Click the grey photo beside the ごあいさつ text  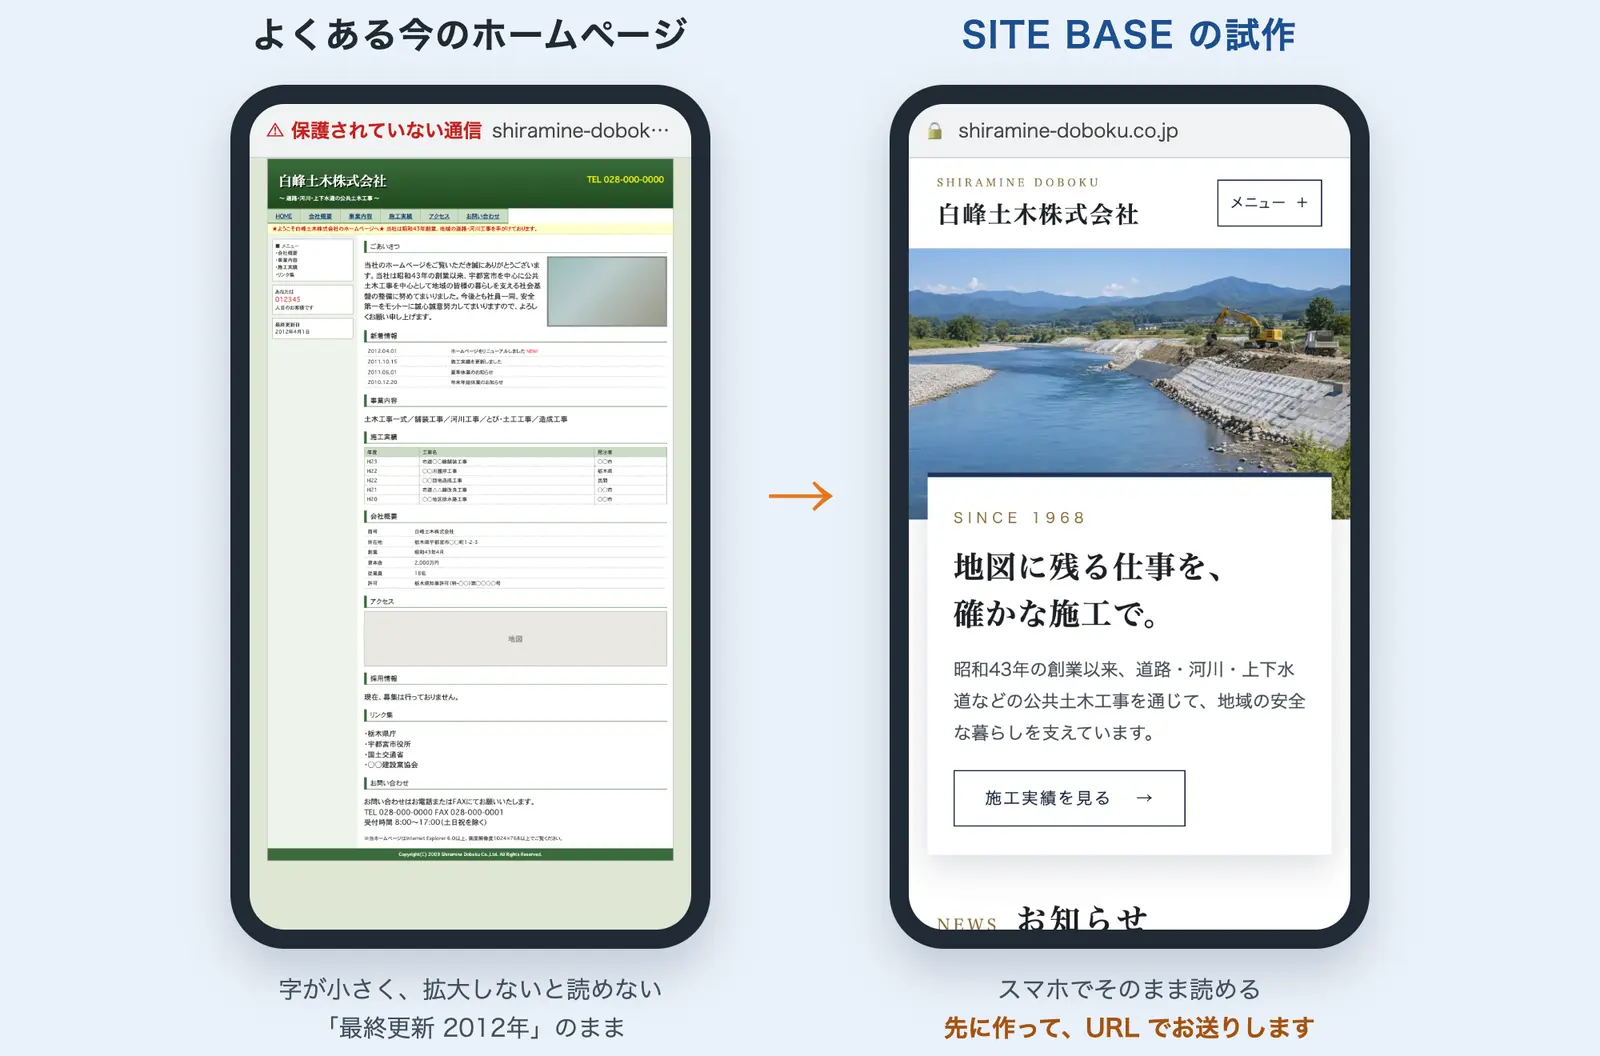607,291
